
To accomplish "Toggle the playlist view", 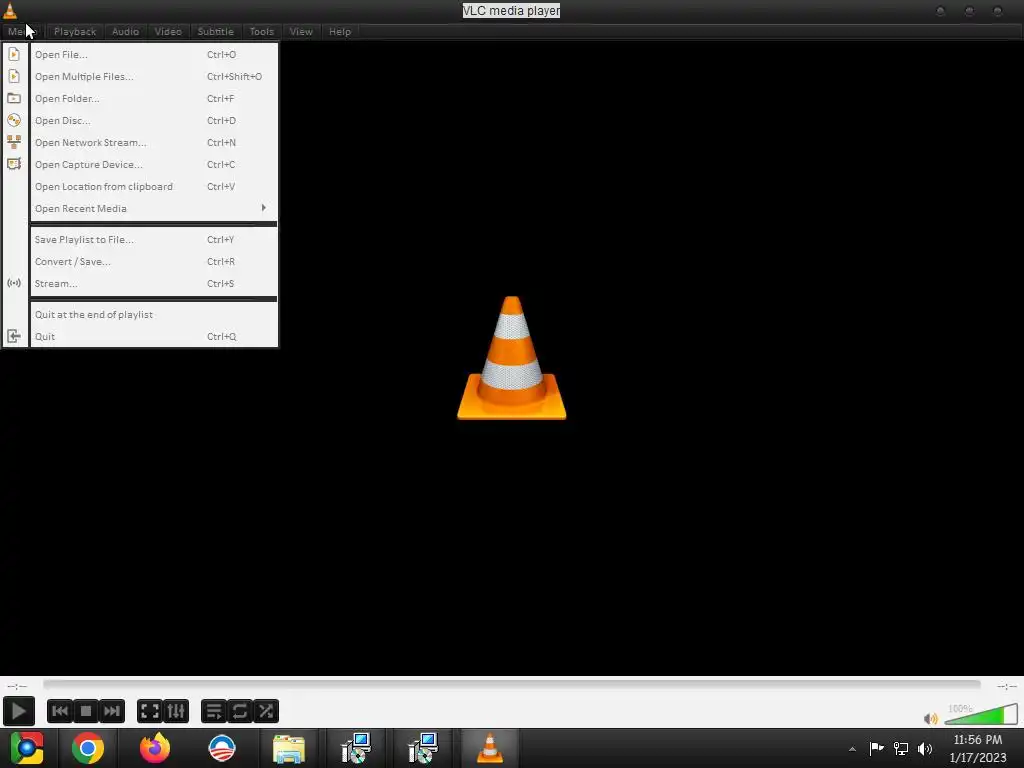I will [214, 711].
